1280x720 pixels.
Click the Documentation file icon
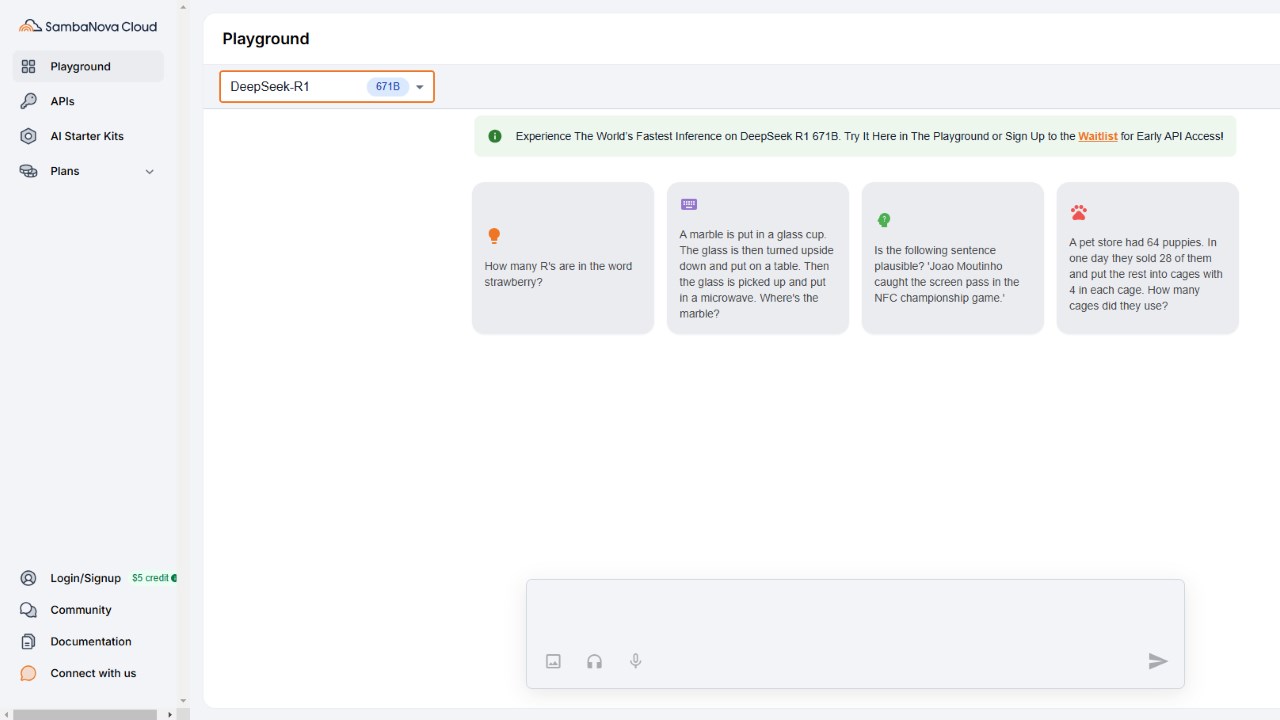coord(29,642)
